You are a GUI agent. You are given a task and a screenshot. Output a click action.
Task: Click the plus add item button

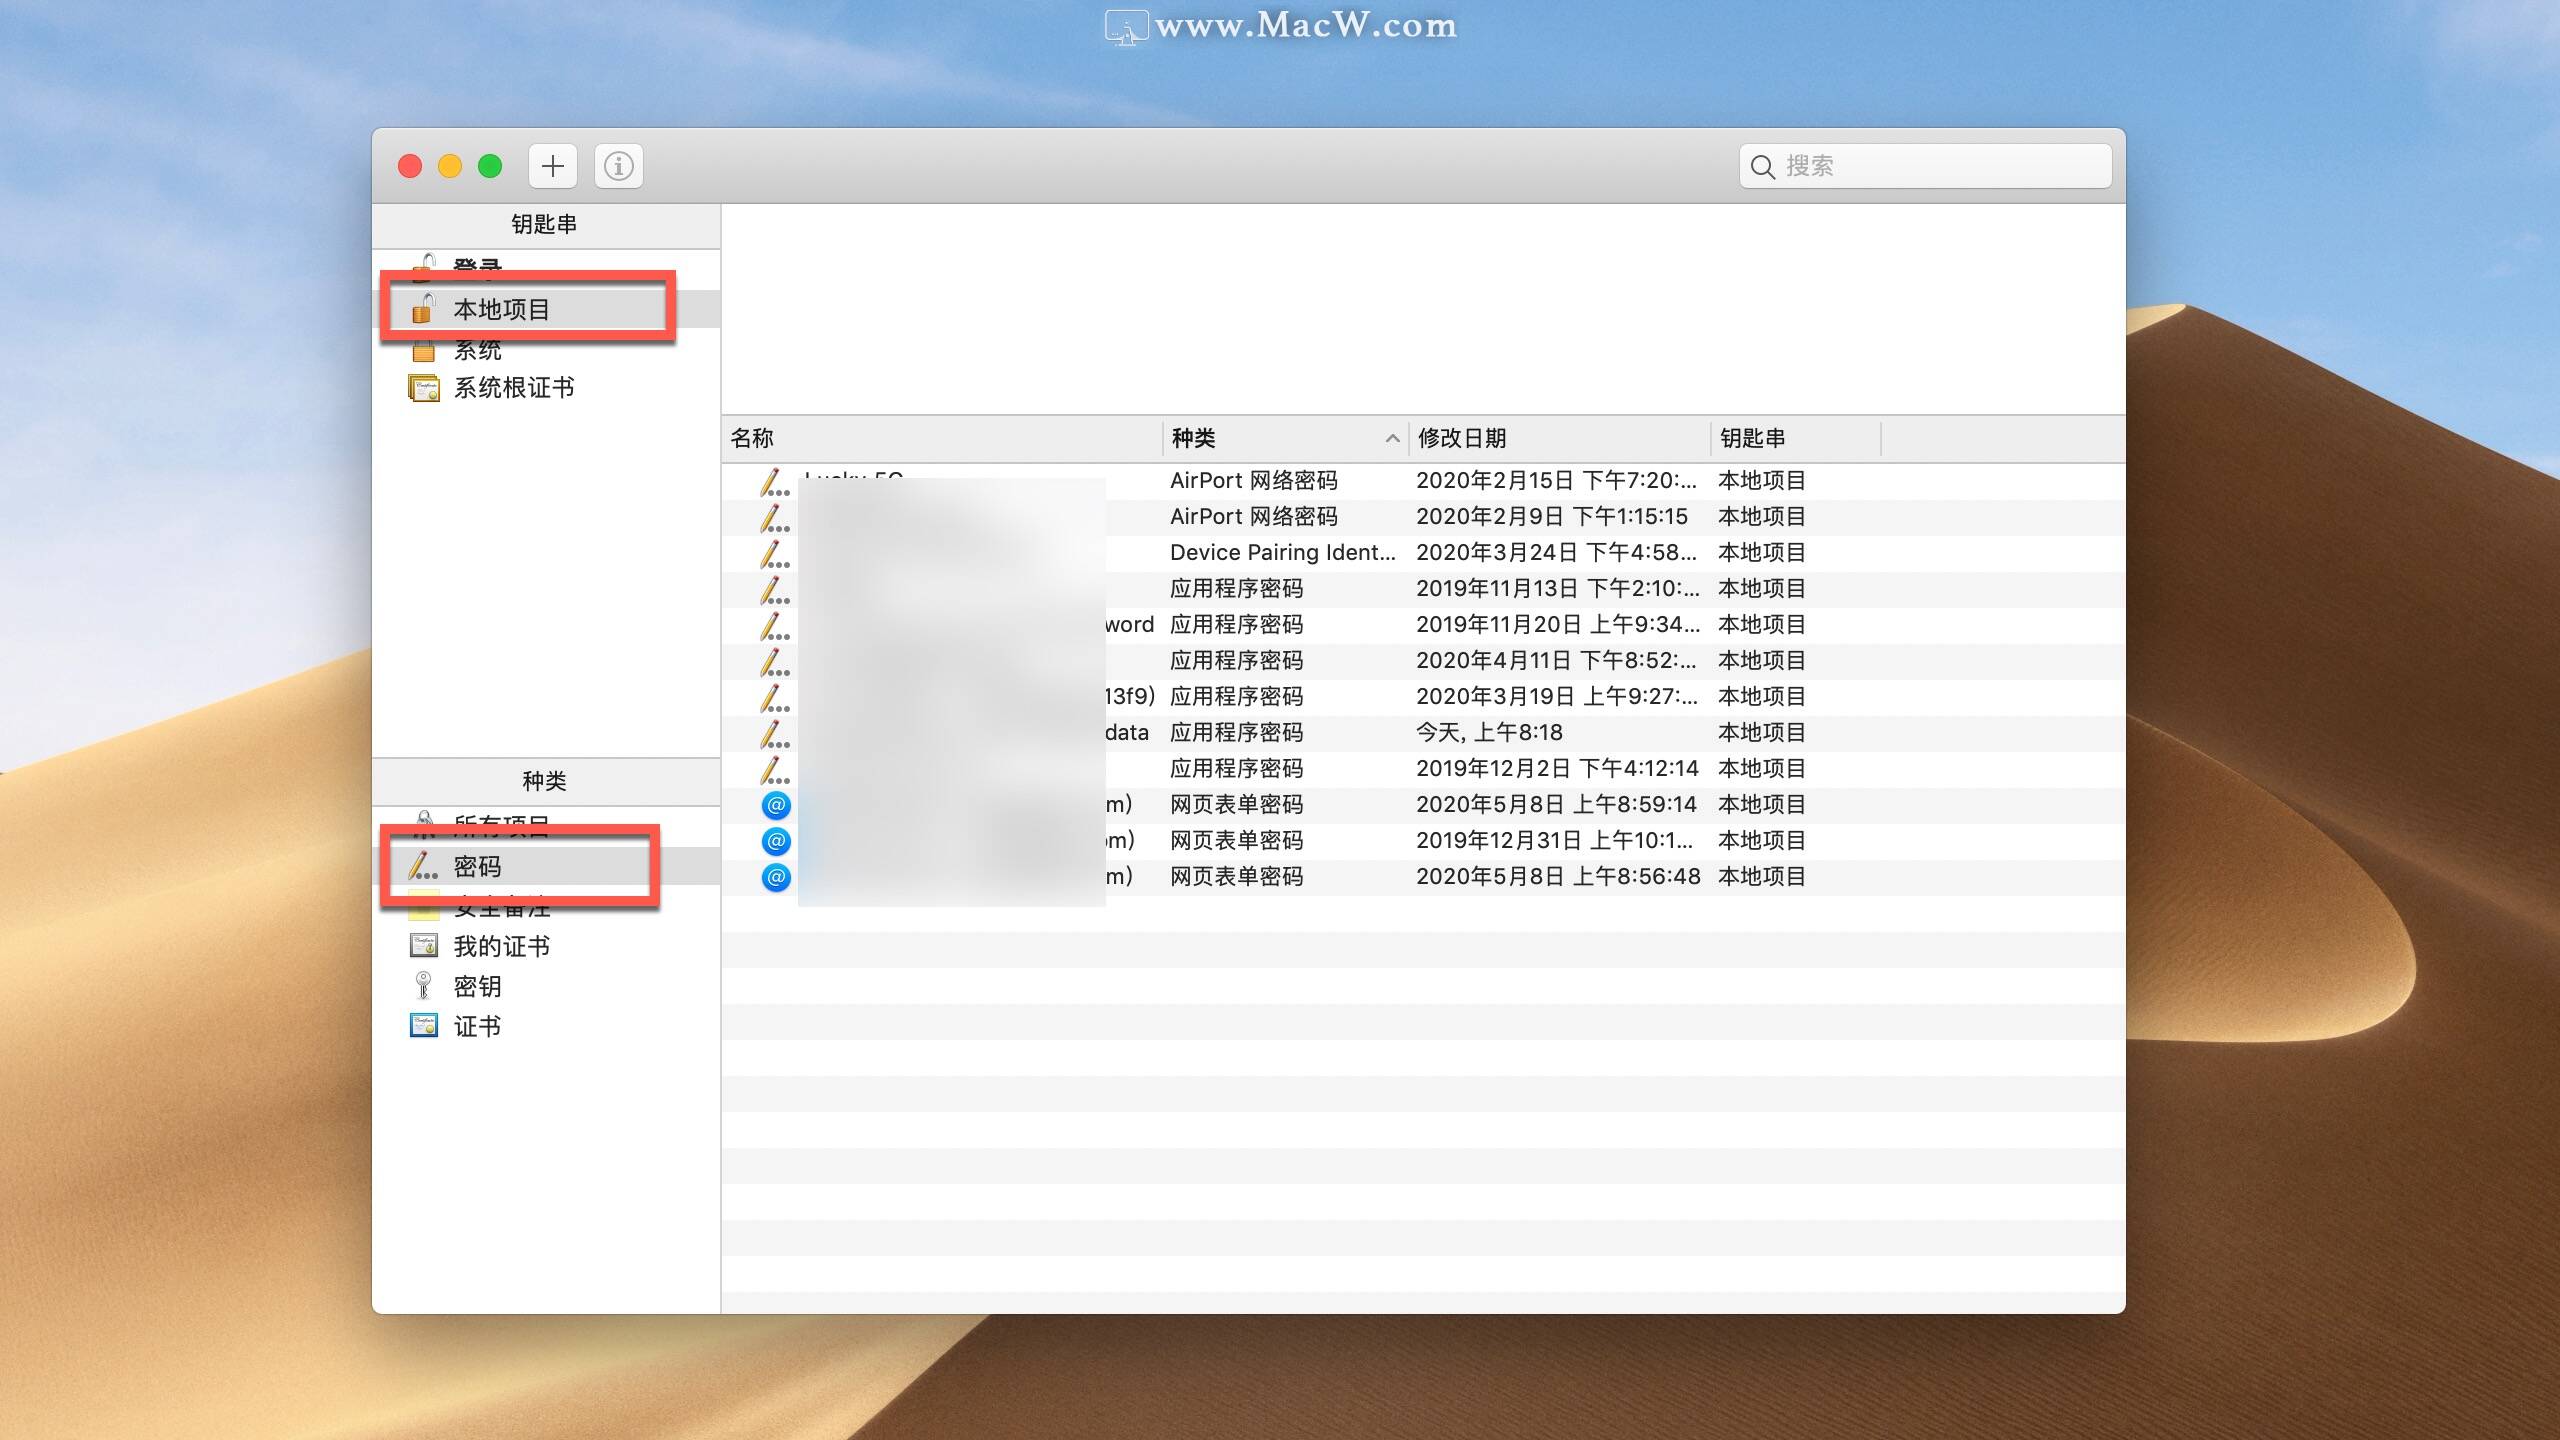click(552, 166)
